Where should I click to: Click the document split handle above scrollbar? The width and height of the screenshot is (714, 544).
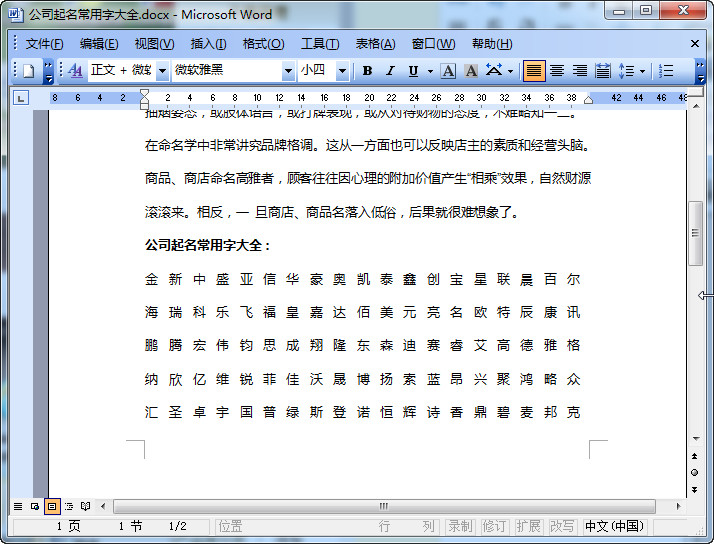coord(696,92)
